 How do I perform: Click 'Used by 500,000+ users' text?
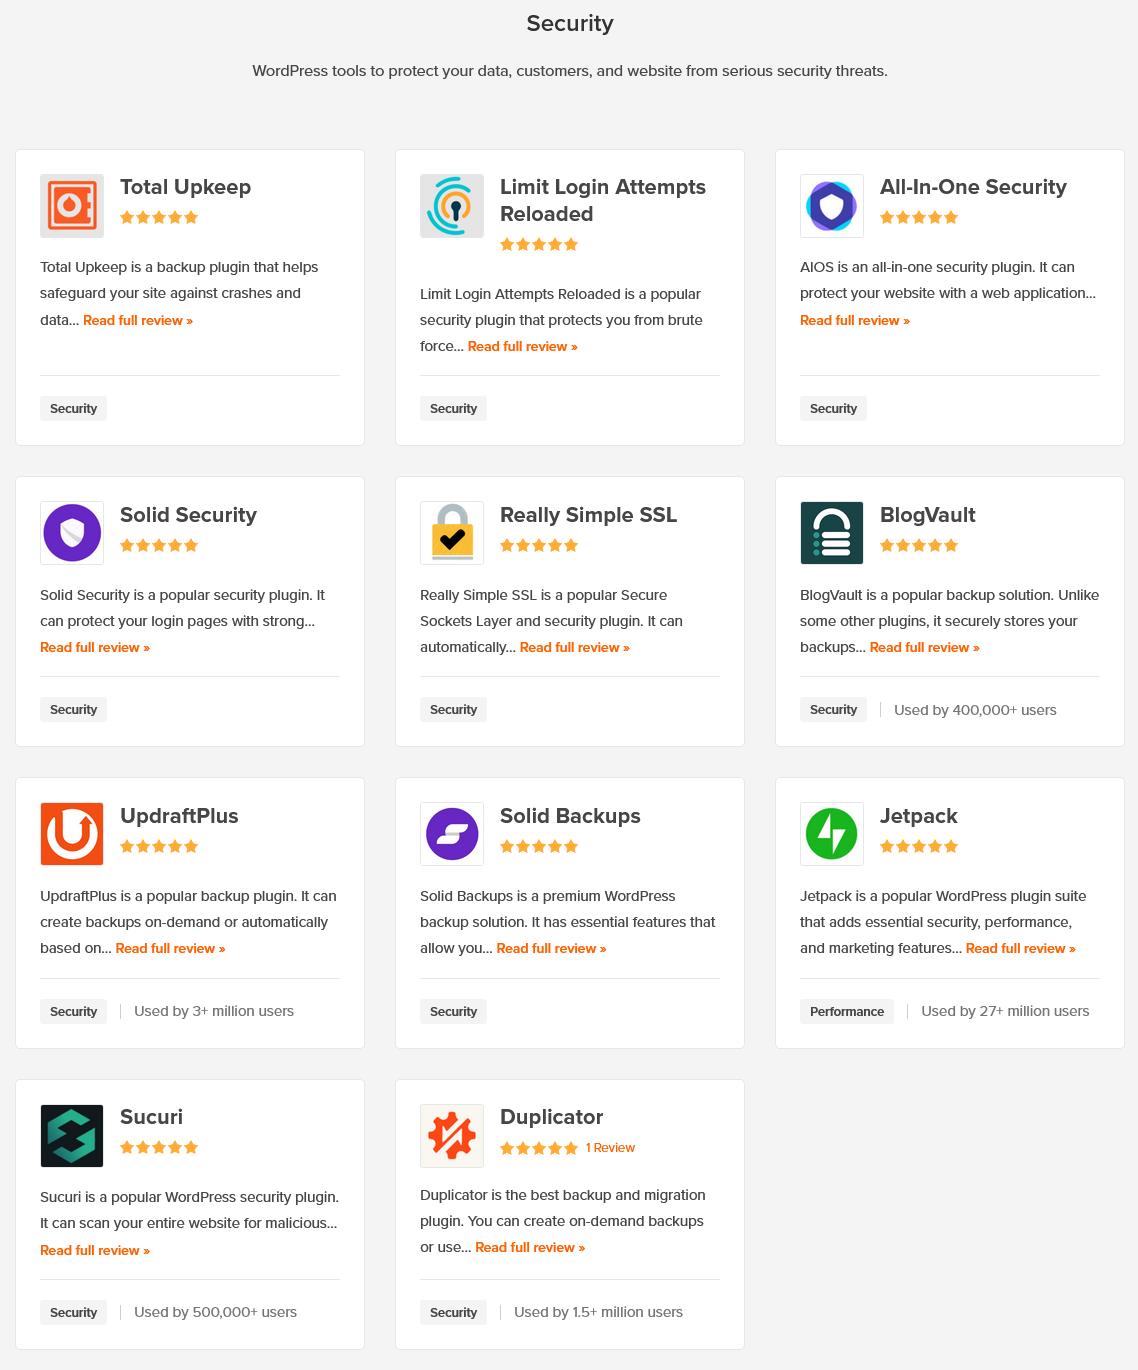coord(215,1312)
